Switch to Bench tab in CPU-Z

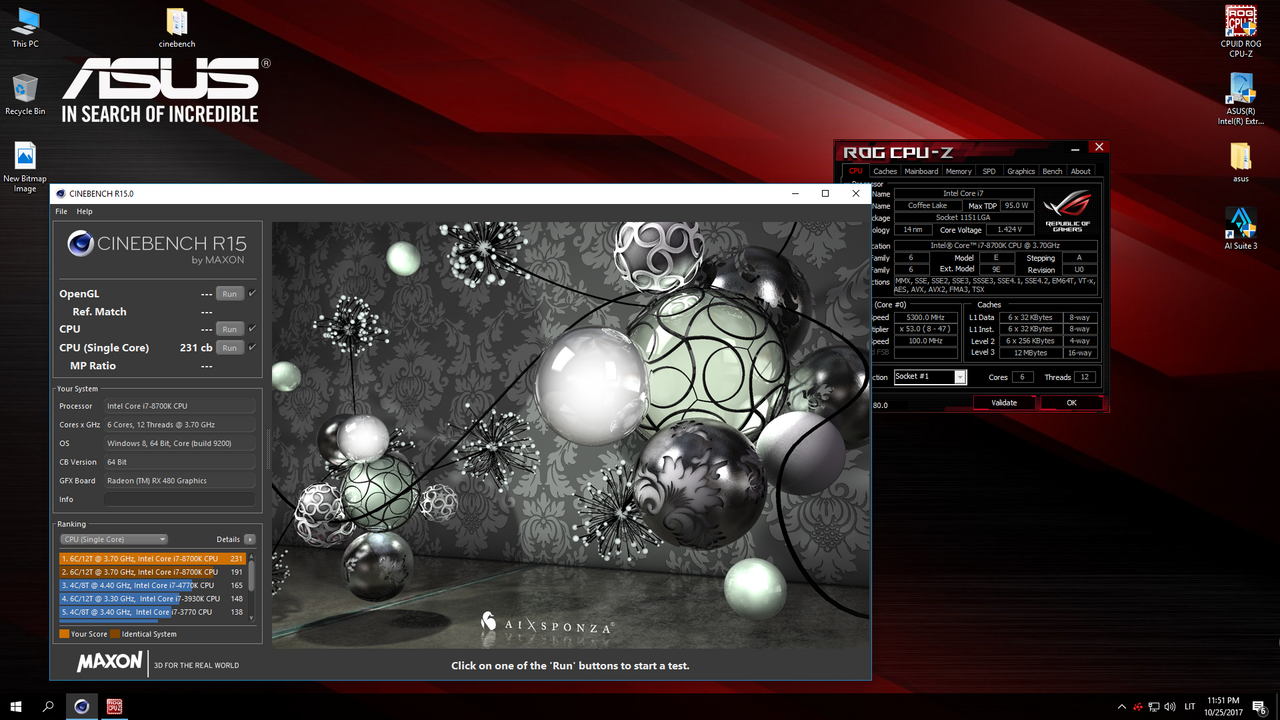point(1052,171)
